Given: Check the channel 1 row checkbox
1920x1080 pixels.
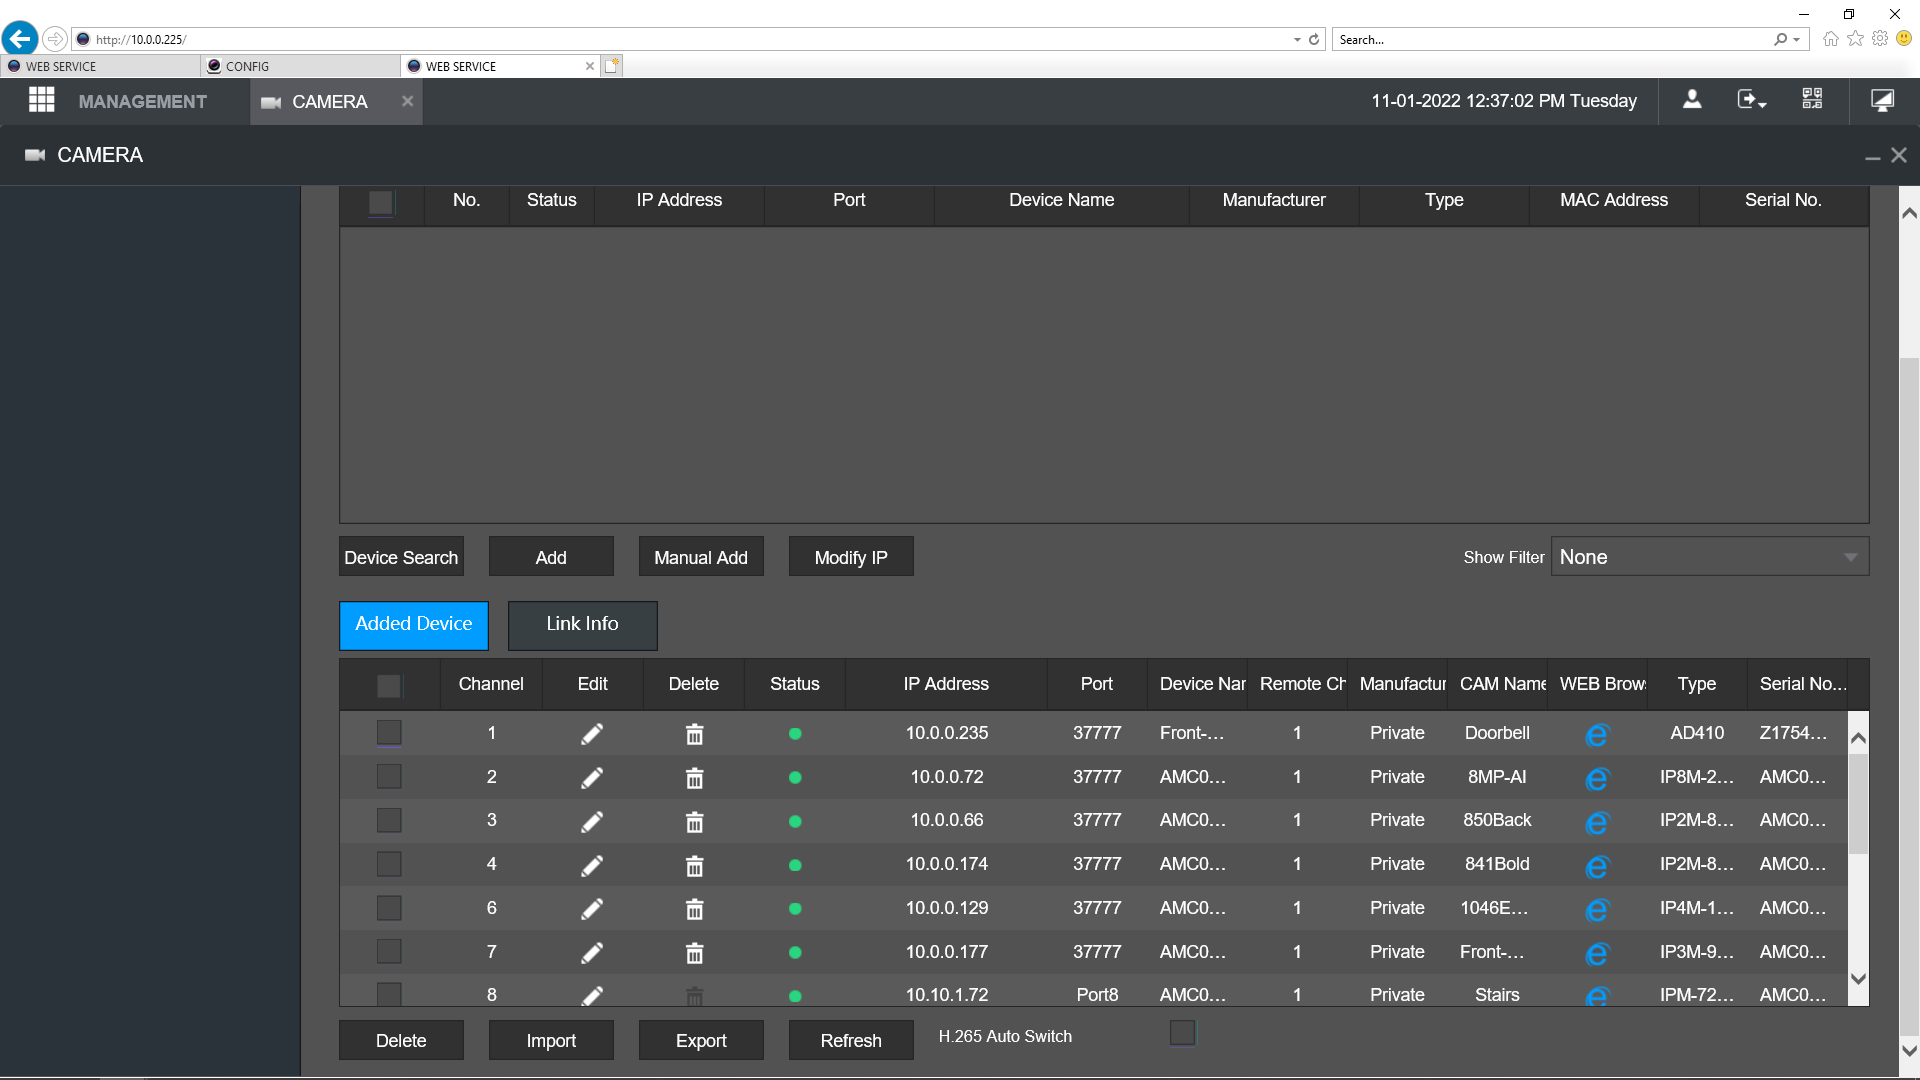Looking at the screenshot, I should pyautogui.click(x=389, y=733).
